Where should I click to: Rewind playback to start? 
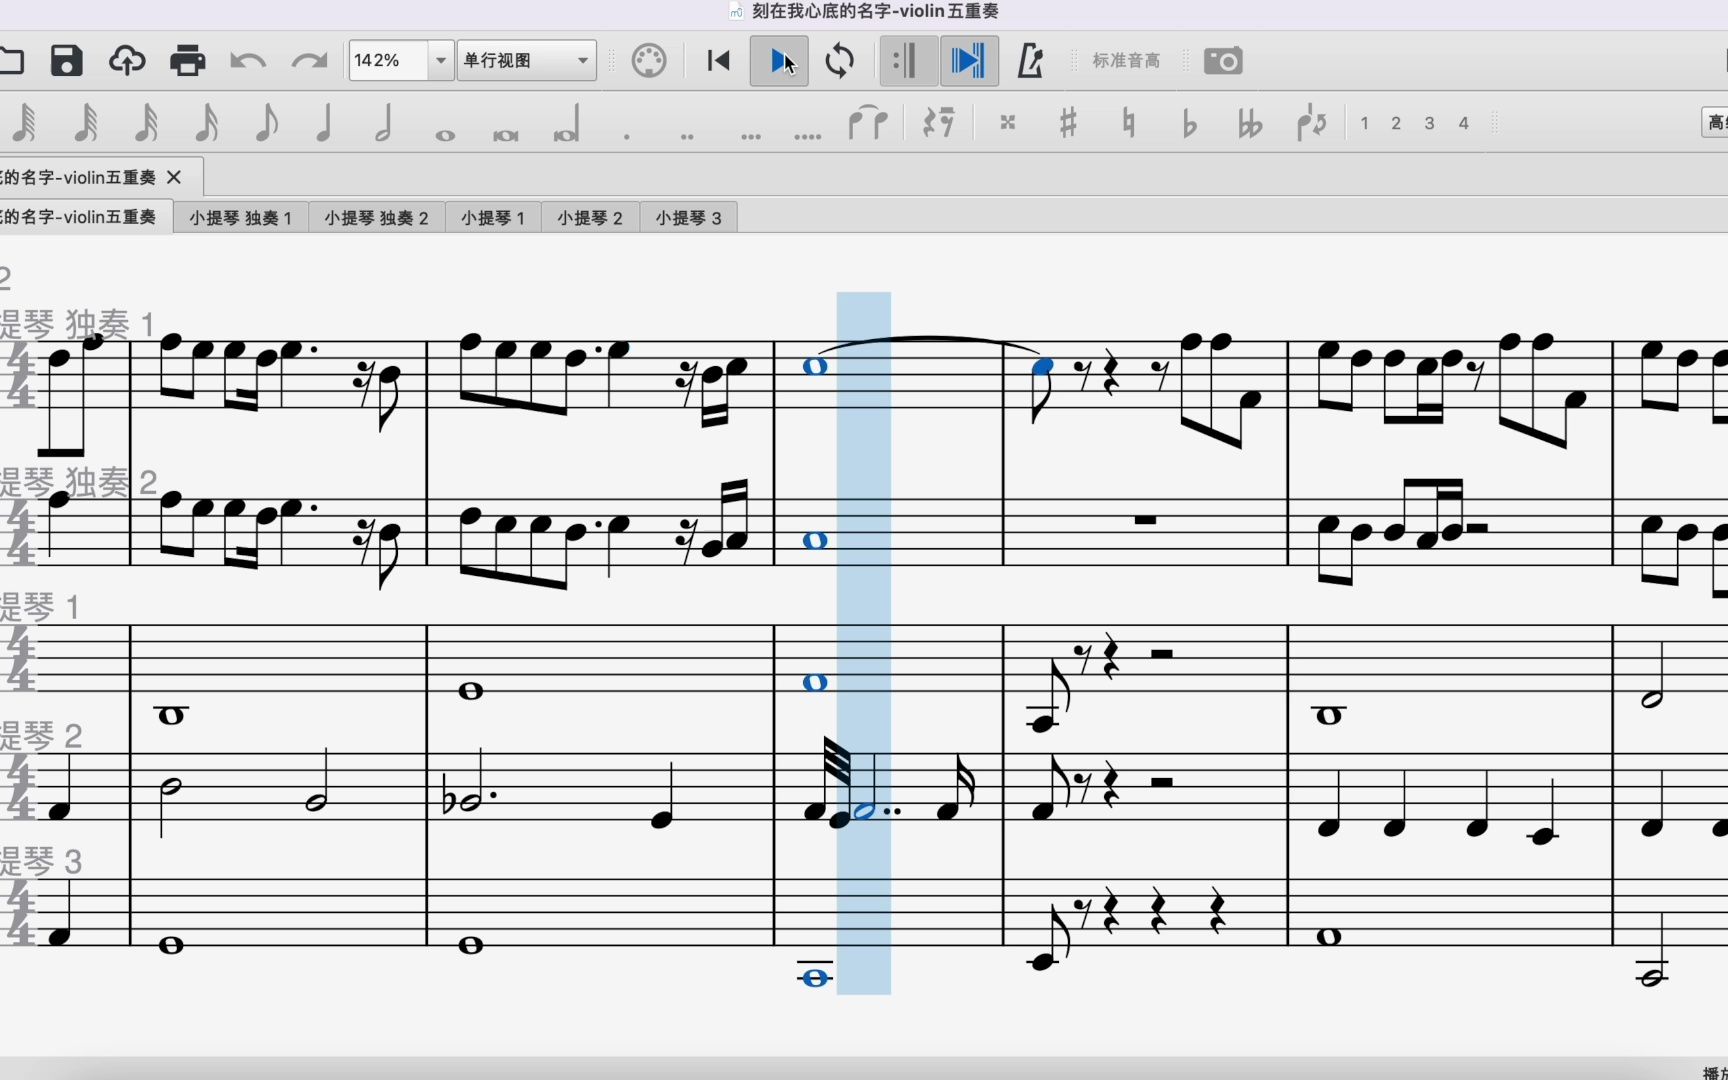[x=718, y=61]
